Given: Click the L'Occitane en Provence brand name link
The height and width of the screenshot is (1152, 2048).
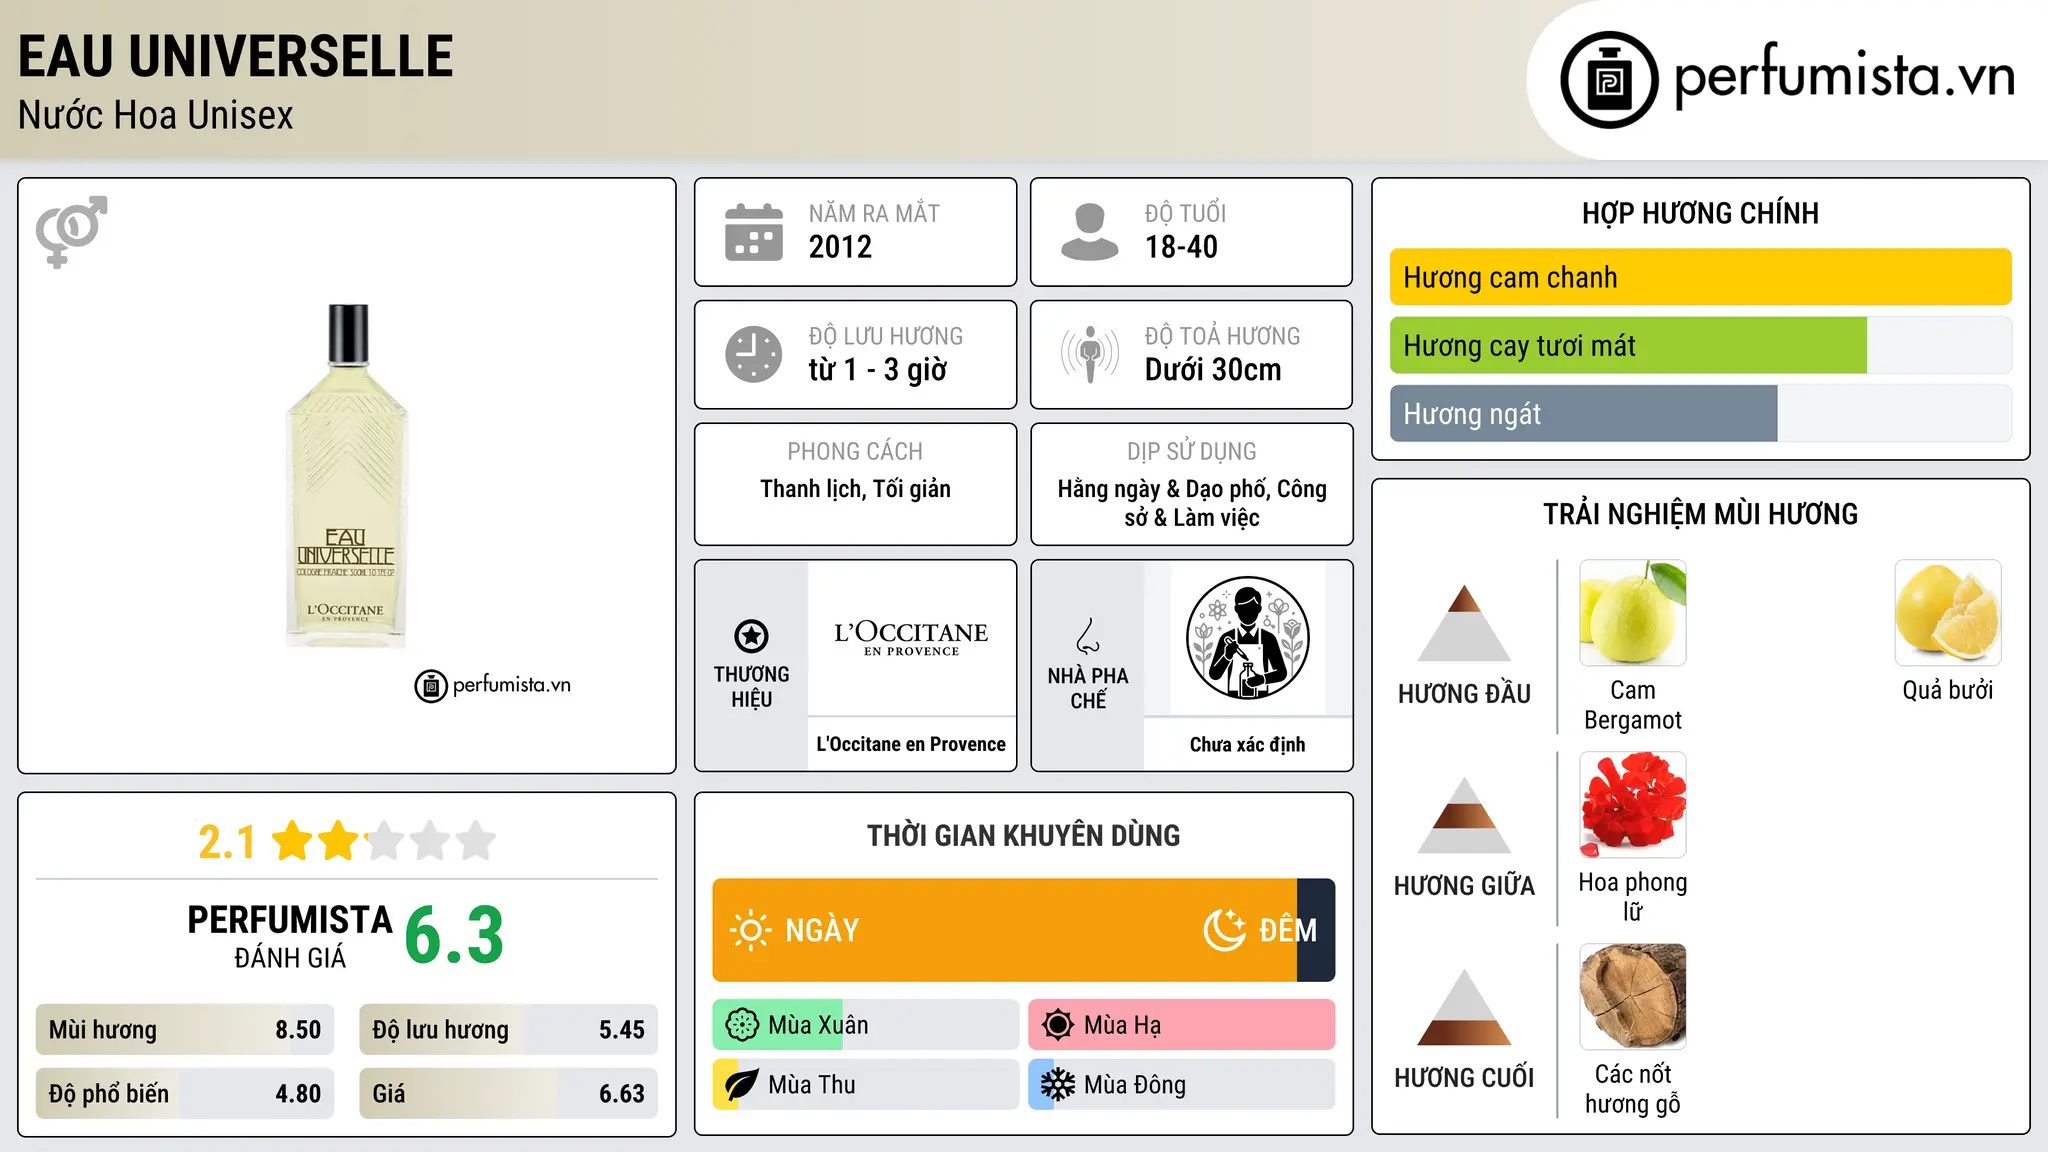Looking at the screenshot, I should pyautogui.click(x=911, y=744).
